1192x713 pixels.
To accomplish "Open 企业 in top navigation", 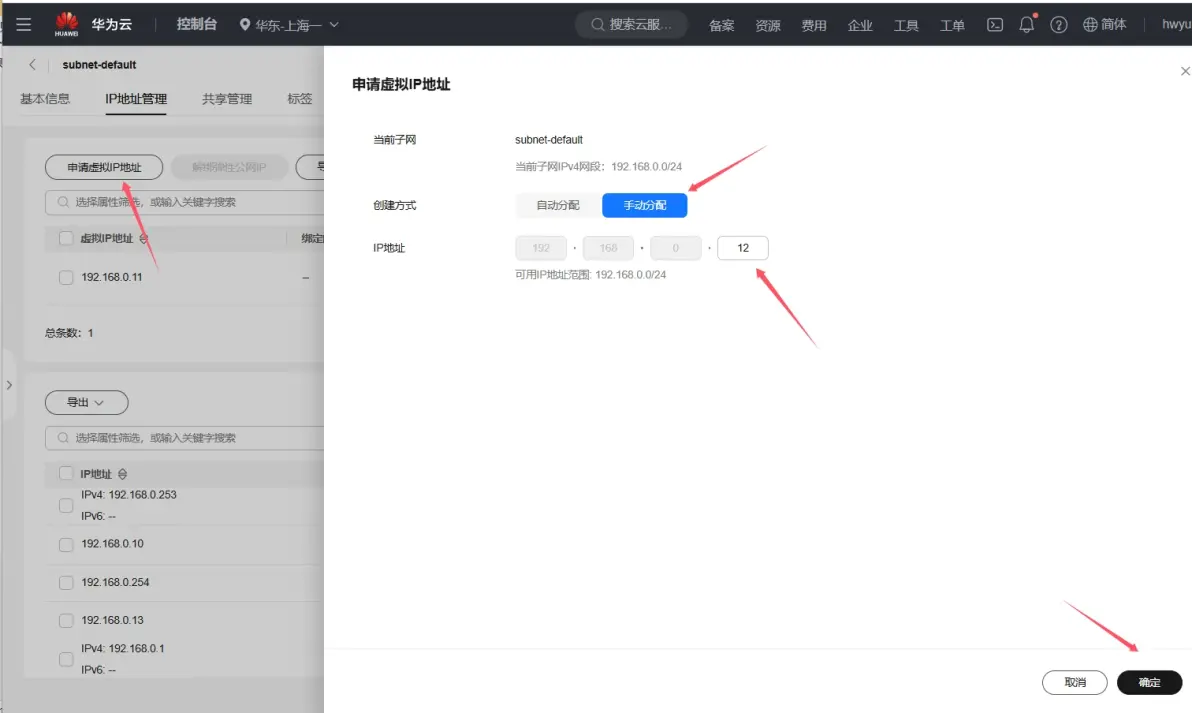I will (x=860, y=25).
